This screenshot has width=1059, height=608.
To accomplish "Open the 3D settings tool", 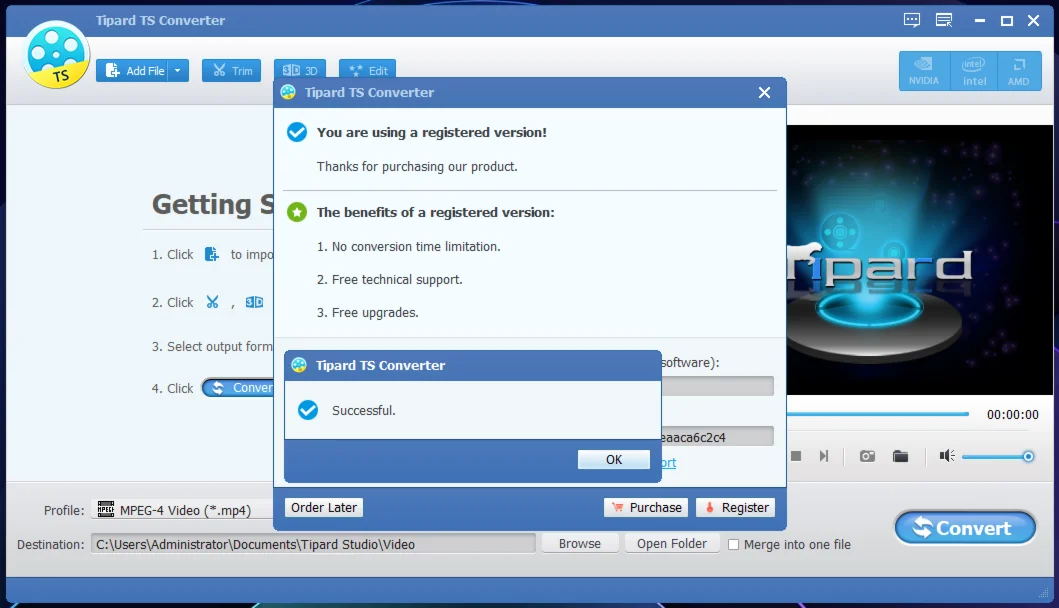I will (x=300, y=71).
